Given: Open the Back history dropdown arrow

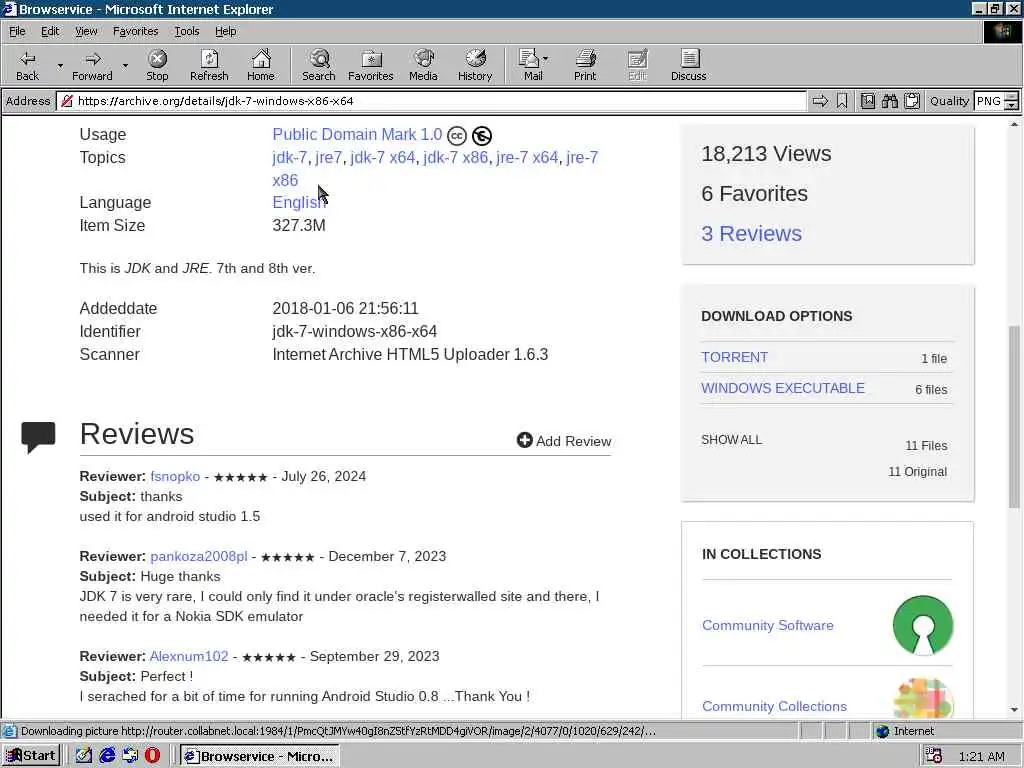Looking at the screenshot, I should 60,65.
